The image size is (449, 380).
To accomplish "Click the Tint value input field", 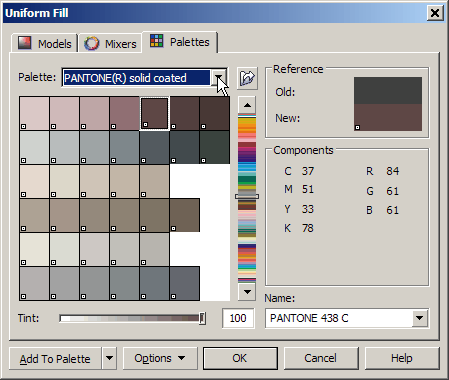I will (x=238, y=318).
